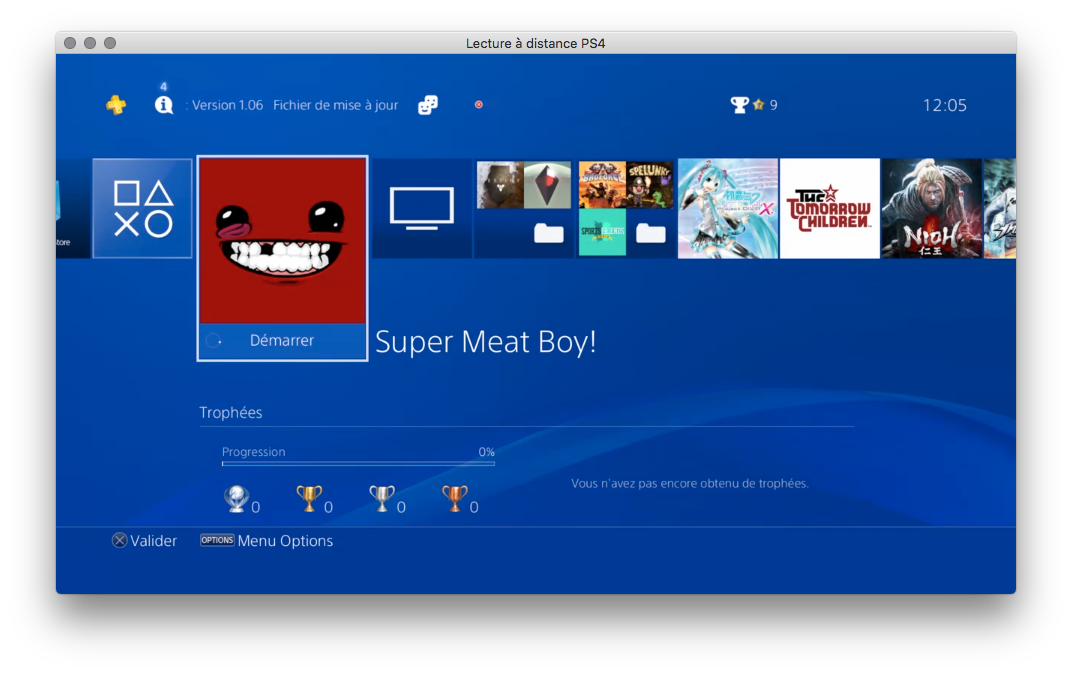
Task: Select the PlayStation symbols library tile
Action: (142, 208)
